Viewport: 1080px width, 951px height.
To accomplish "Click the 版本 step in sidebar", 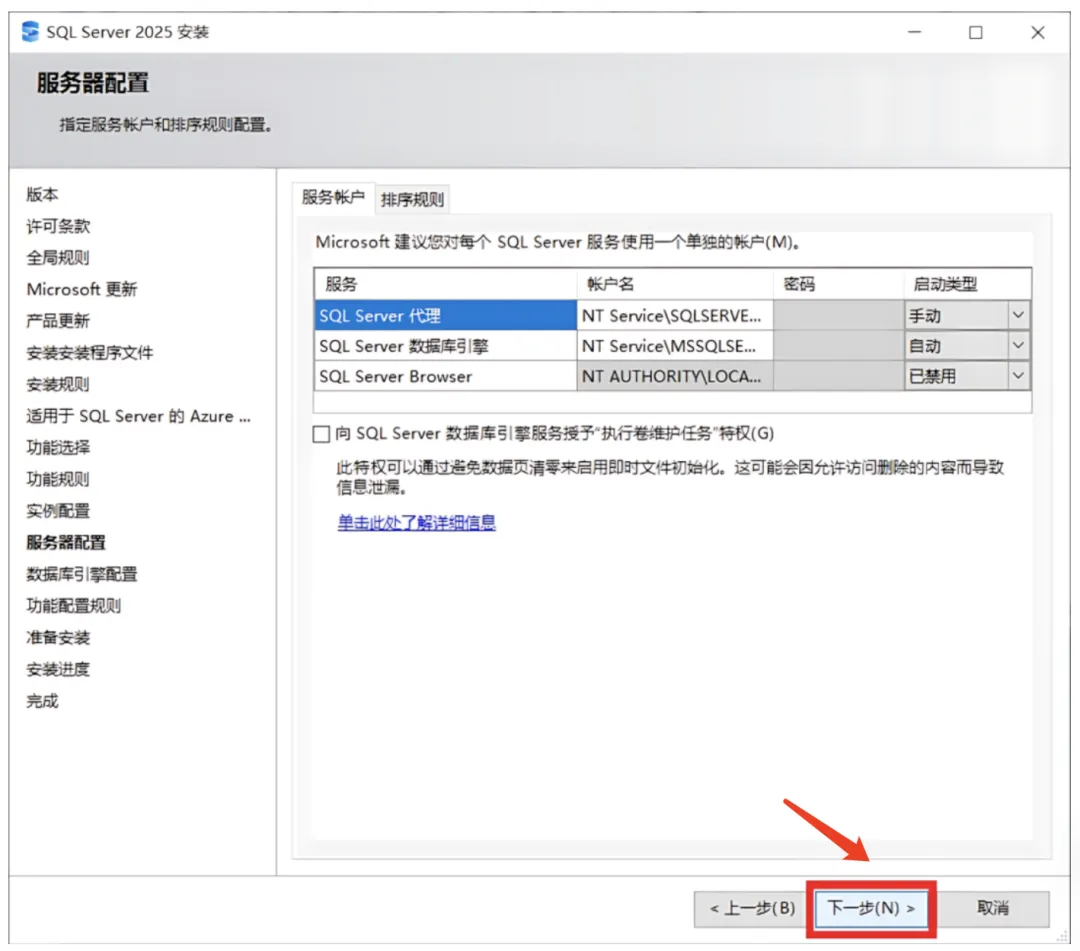I will (x=42, y=195).
